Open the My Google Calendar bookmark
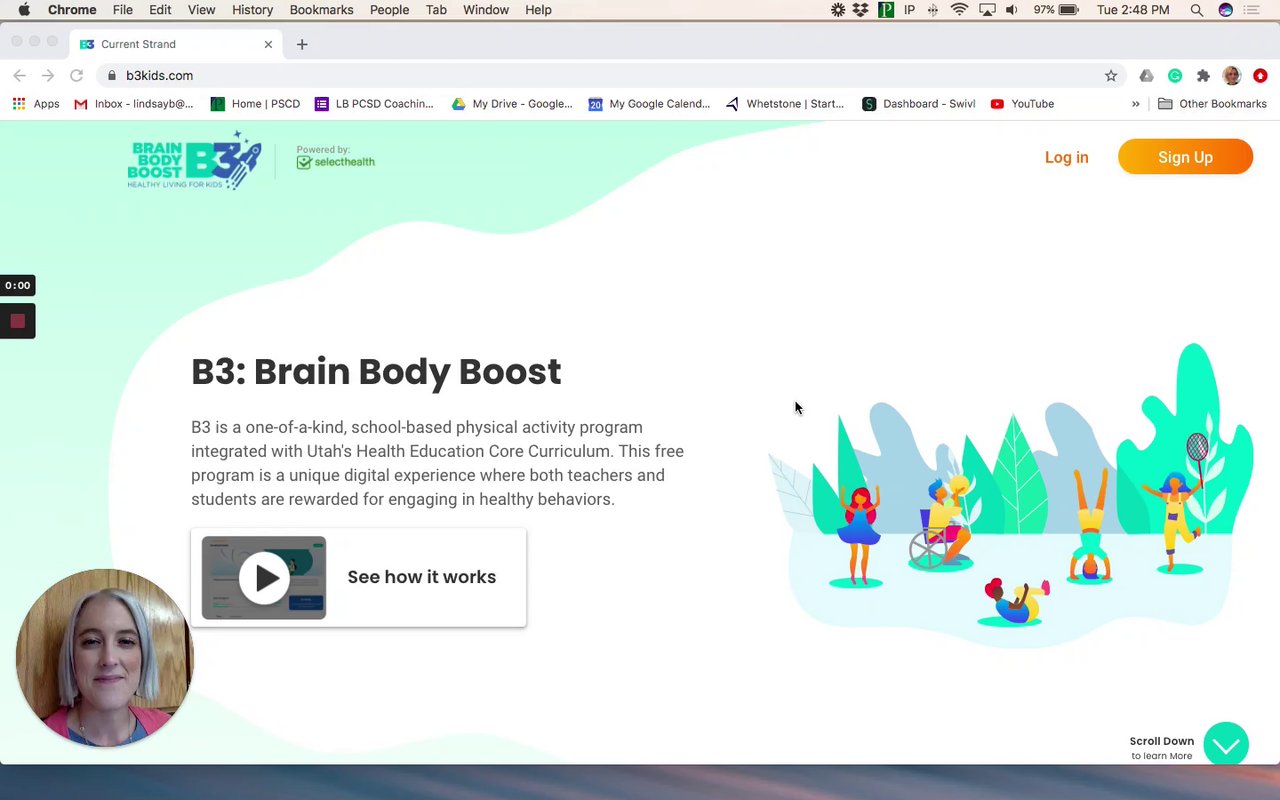The image size is (1280, 800). pos(649,104)
